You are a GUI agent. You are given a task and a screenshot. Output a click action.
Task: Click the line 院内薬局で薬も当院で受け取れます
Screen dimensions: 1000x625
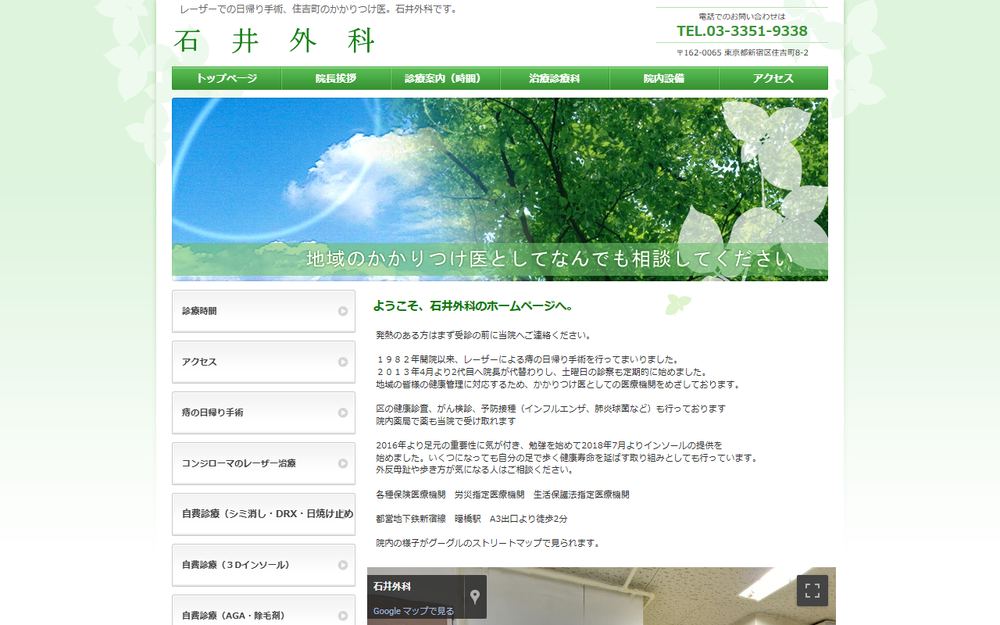445,422
